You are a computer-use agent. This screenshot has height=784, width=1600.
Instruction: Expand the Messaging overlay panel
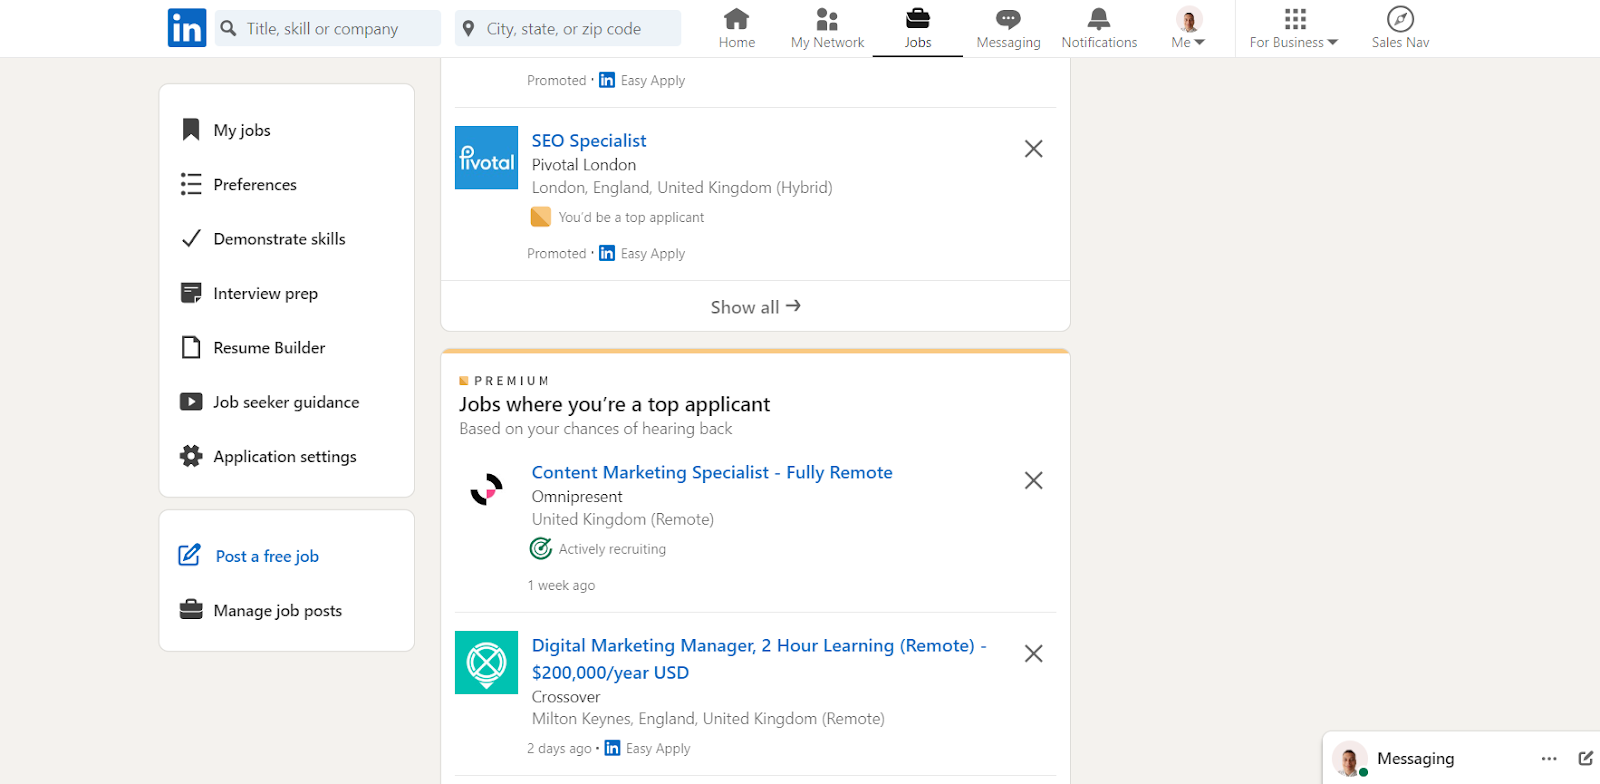(1415, 759)
